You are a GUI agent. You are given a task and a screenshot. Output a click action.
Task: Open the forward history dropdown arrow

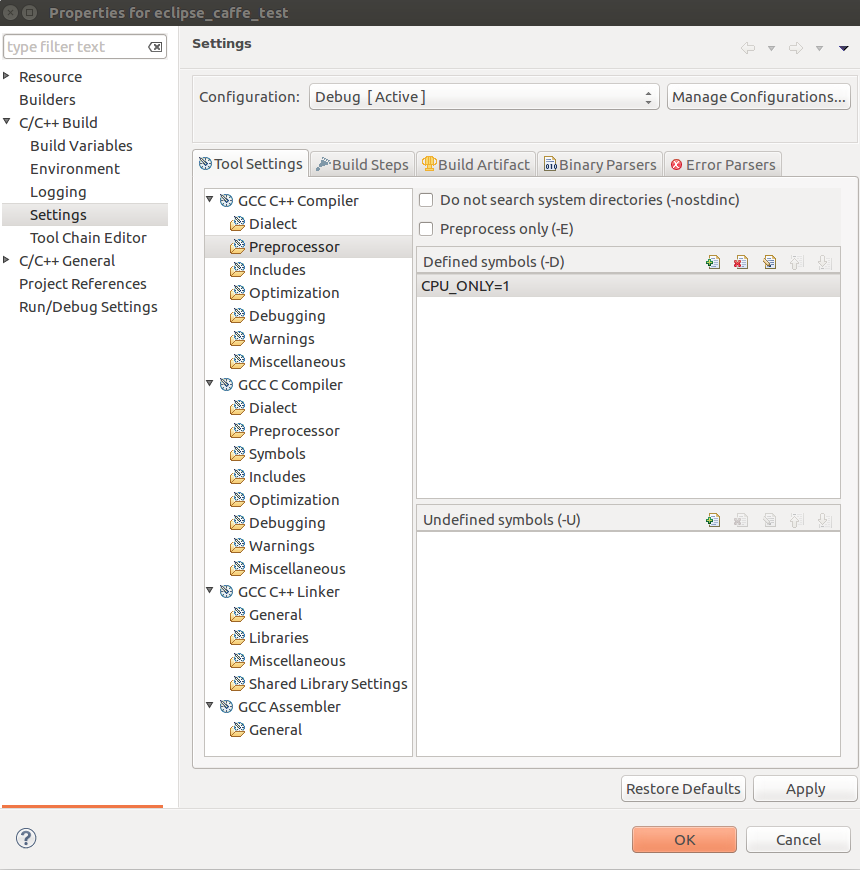(x=819, y=48)
